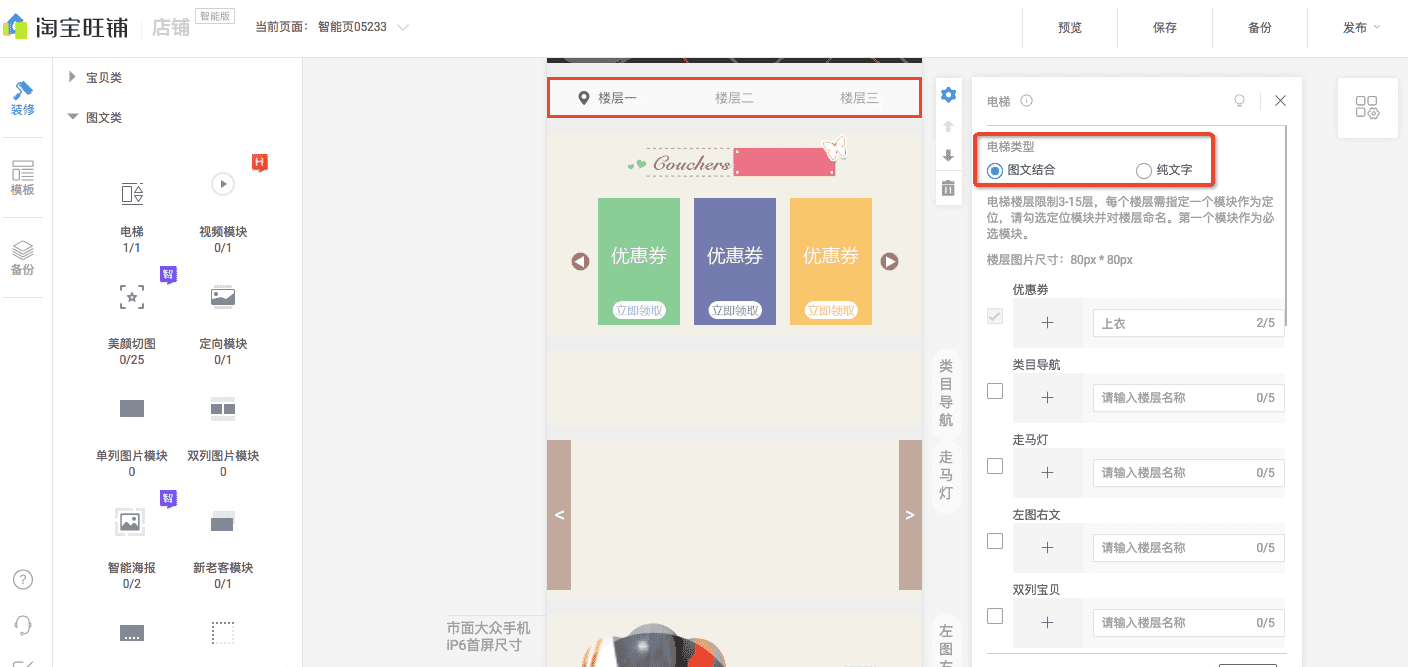
Task: Click the lightbulb tips icon
Action: click(x=1240, y=101)
